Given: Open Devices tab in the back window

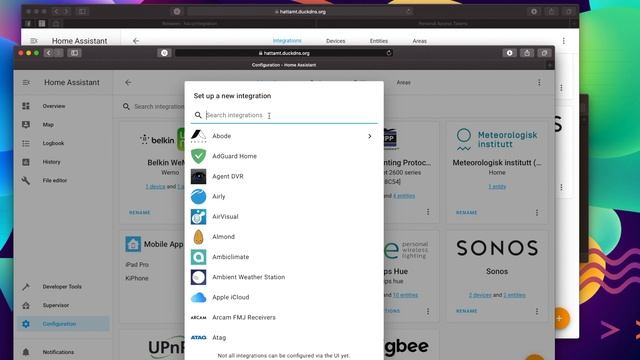Looking at the screenshot, I should point(336,41).
